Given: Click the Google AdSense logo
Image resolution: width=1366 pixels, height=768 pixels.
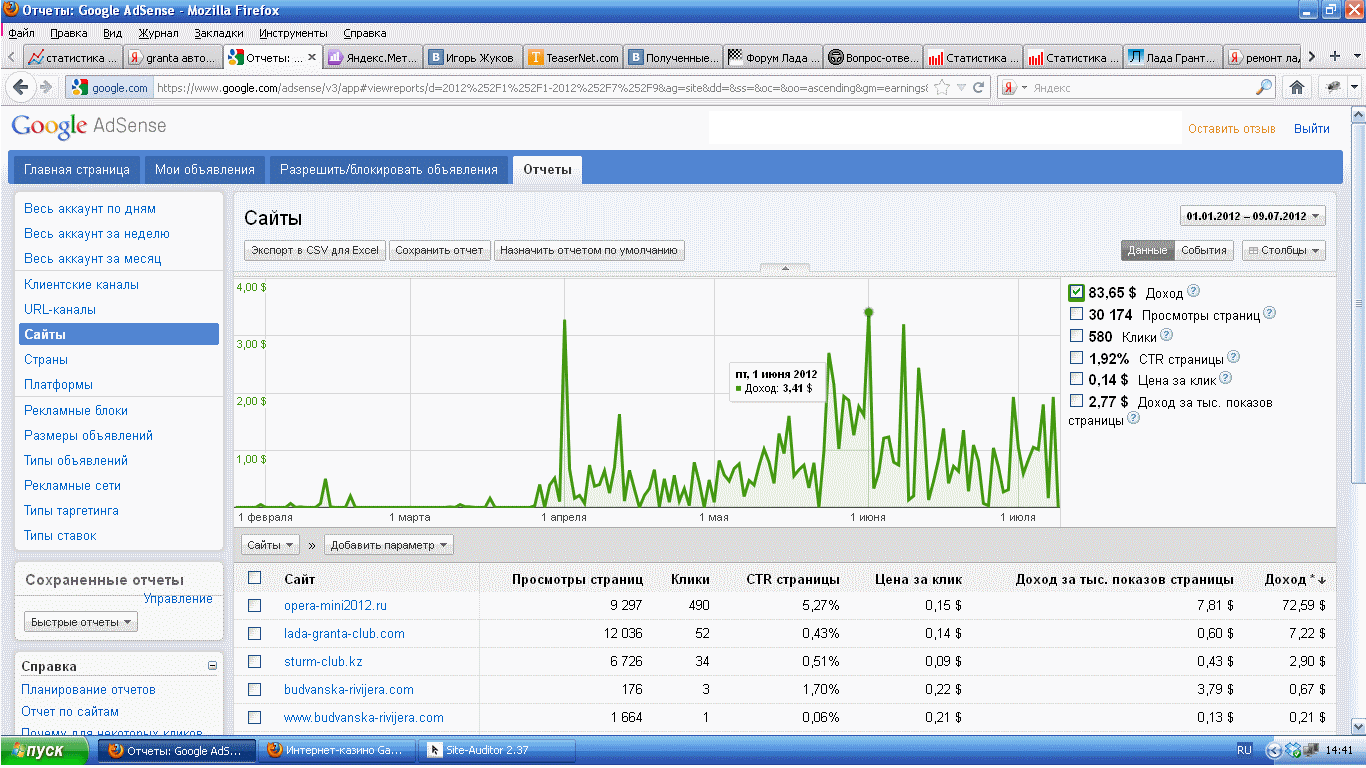Looking at the screenshot, I should pos(89,126).
